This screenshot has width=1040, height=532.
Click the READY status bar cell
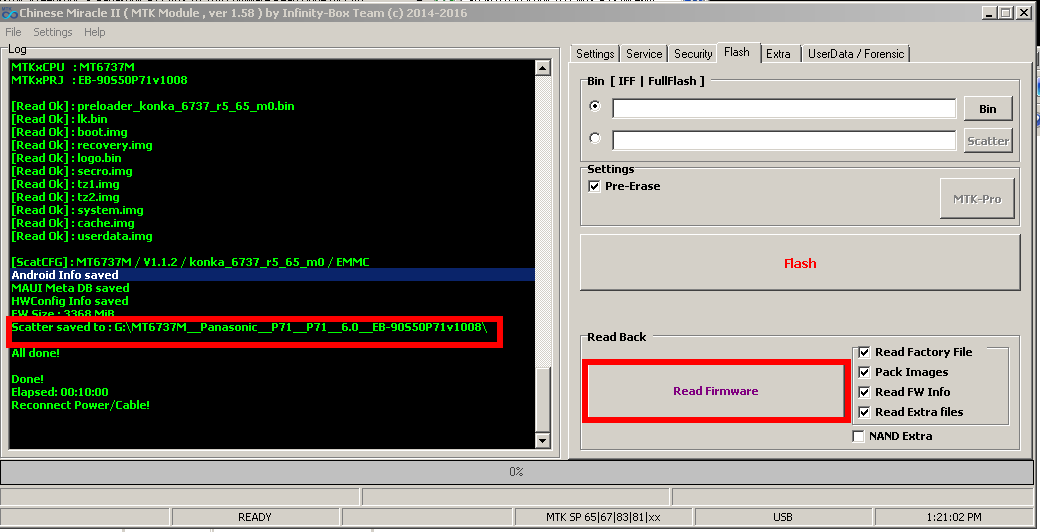[x=255, y=517]
